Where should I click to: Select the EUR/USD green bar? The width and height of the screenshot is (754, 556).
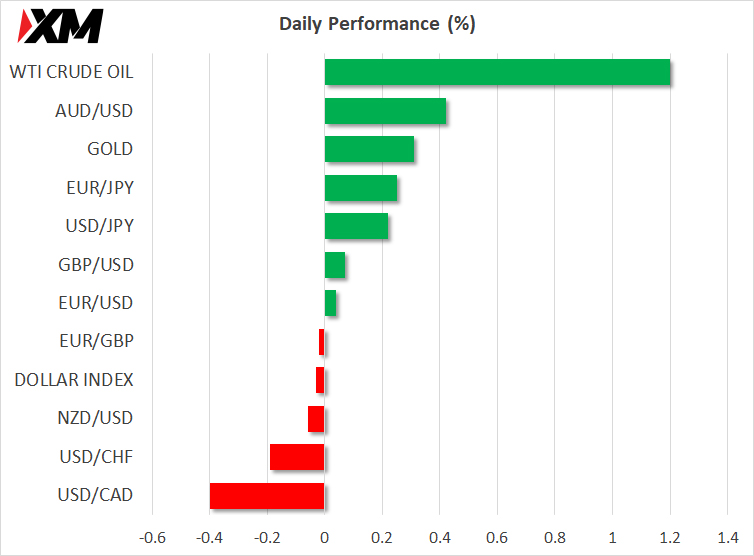330,303
